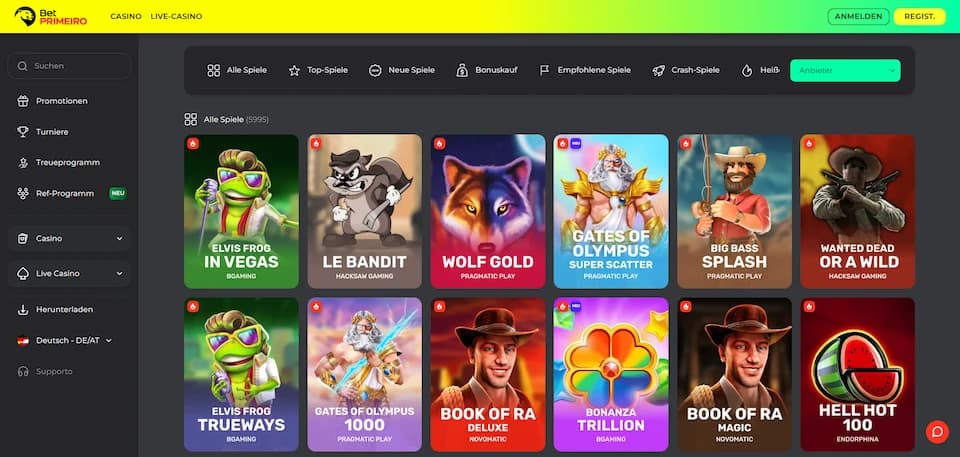
Task: Click the Austrian flag language icon
Action: click(23, 341)
